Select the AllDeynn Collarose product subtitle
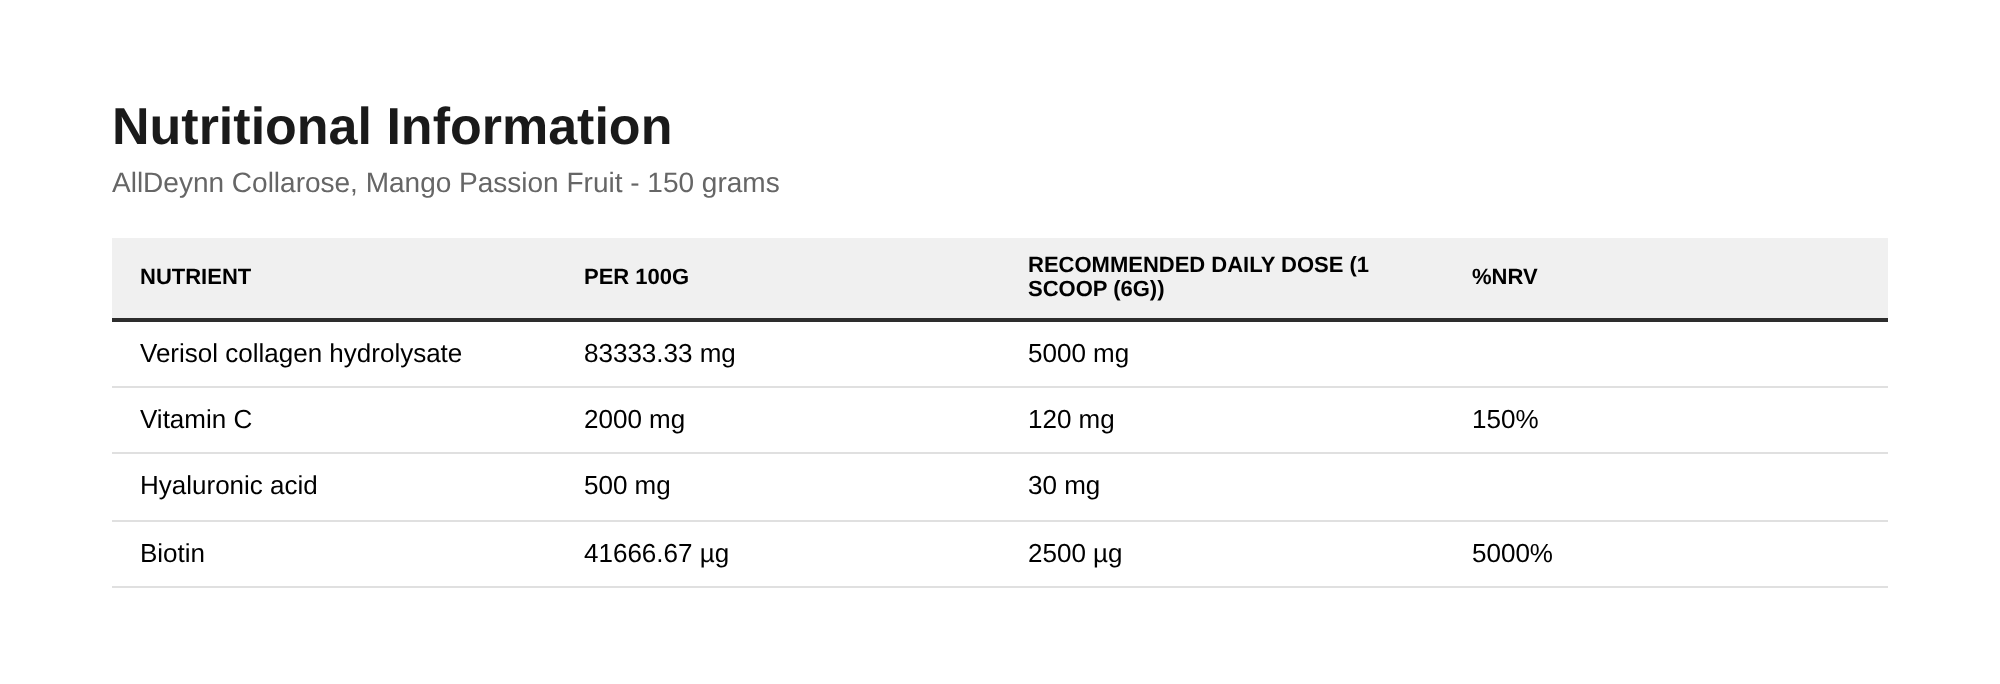 point(445,183)
